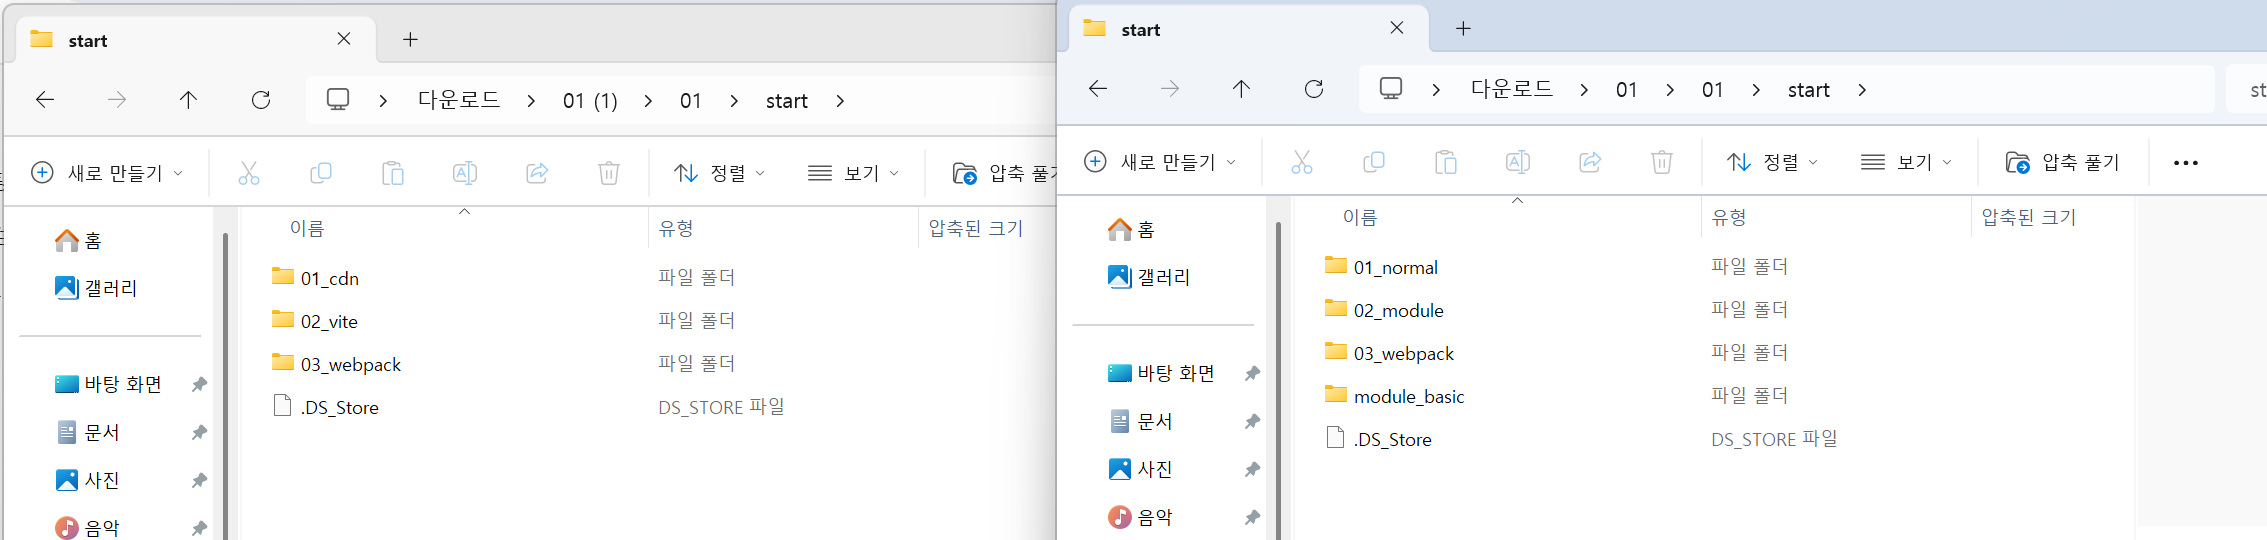Image resolution: width=2267 pixels, height=540 pixels.
Task: Click the Rename icon in left window
Action: (465, 173)
